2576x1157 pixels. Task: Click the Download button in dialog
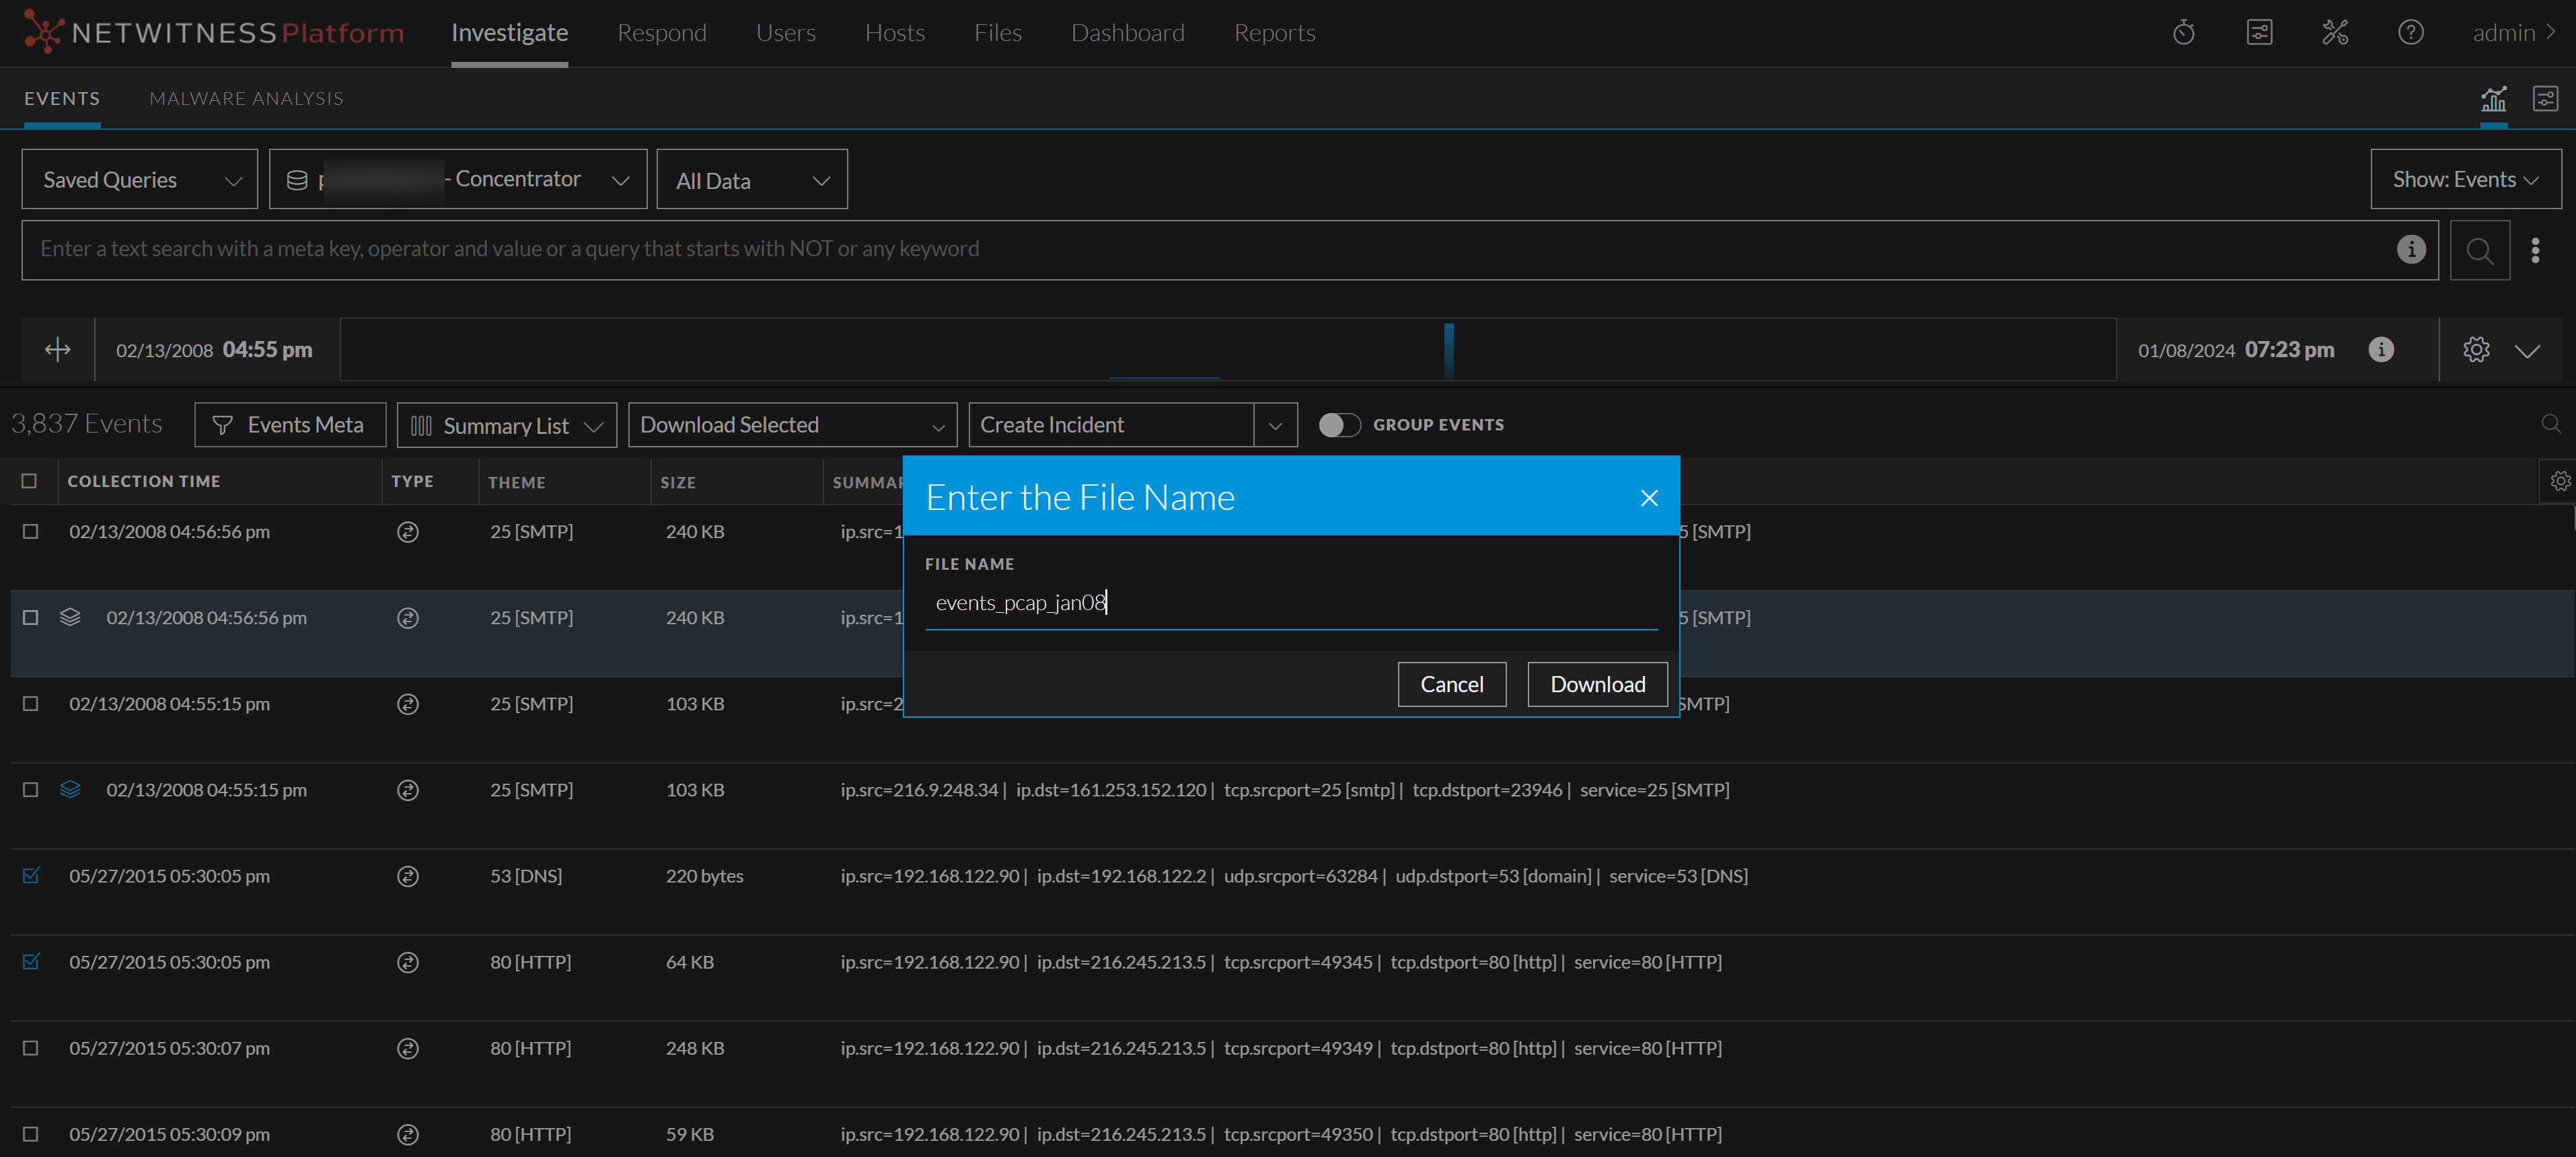click(1597, 685)
